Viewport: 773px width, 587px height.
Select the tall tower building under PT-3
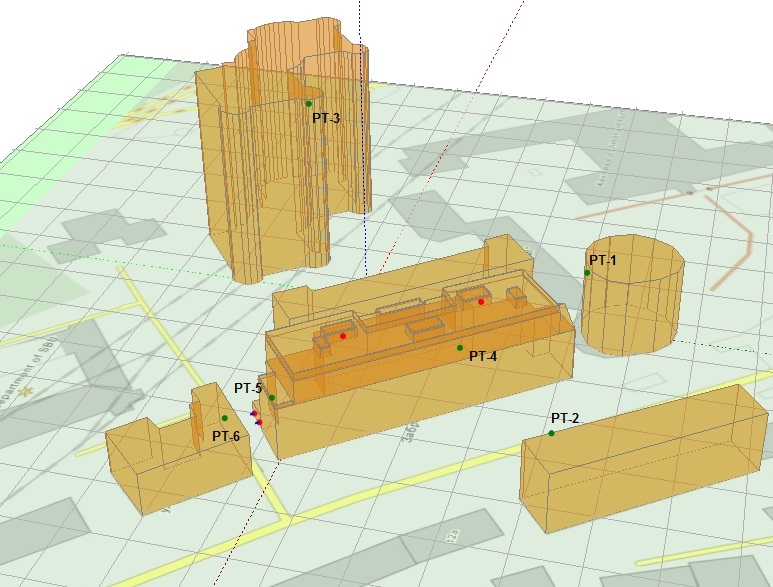point(270,180)
